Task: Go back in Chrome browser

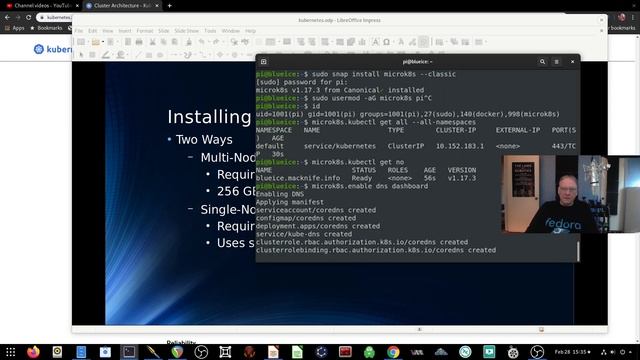Action: point(7,18)
